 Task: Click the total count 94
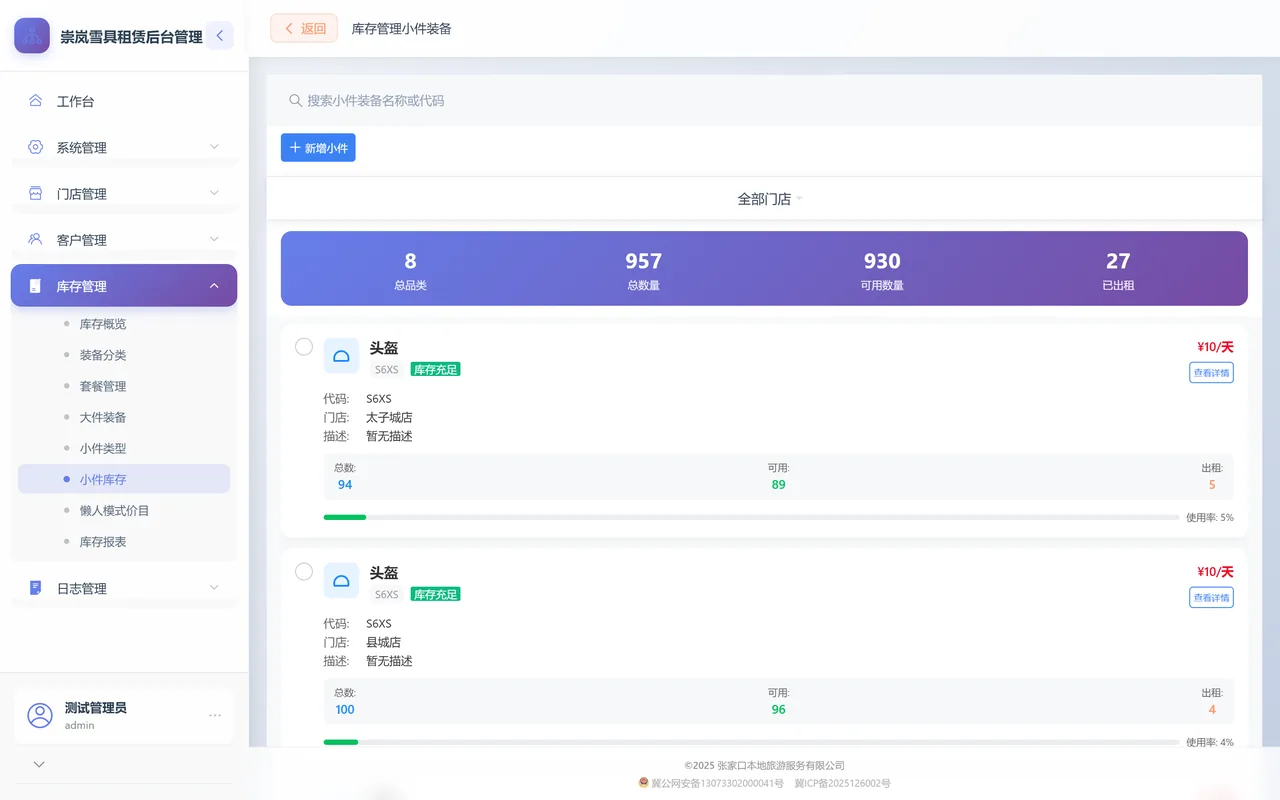click(345, 485)
